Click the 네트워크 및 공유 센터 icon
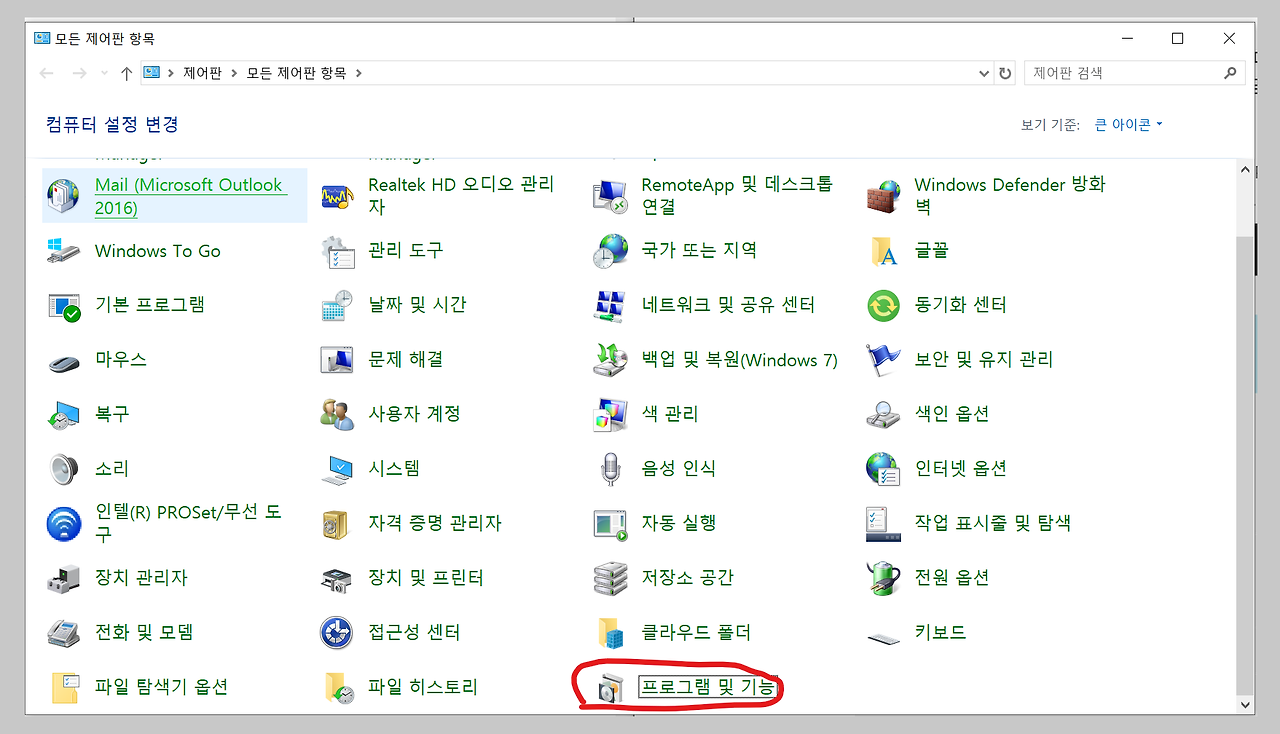 click(x=610, y=305)
